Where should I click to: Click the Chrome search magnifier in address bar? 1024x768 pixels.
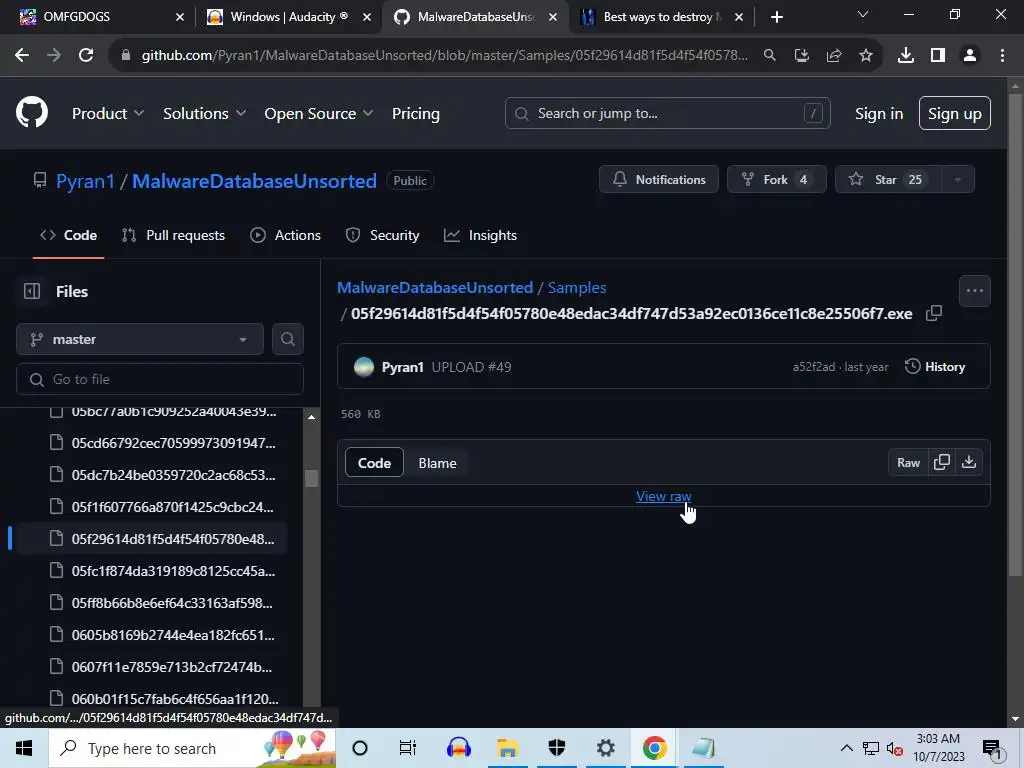pos(770,56)
